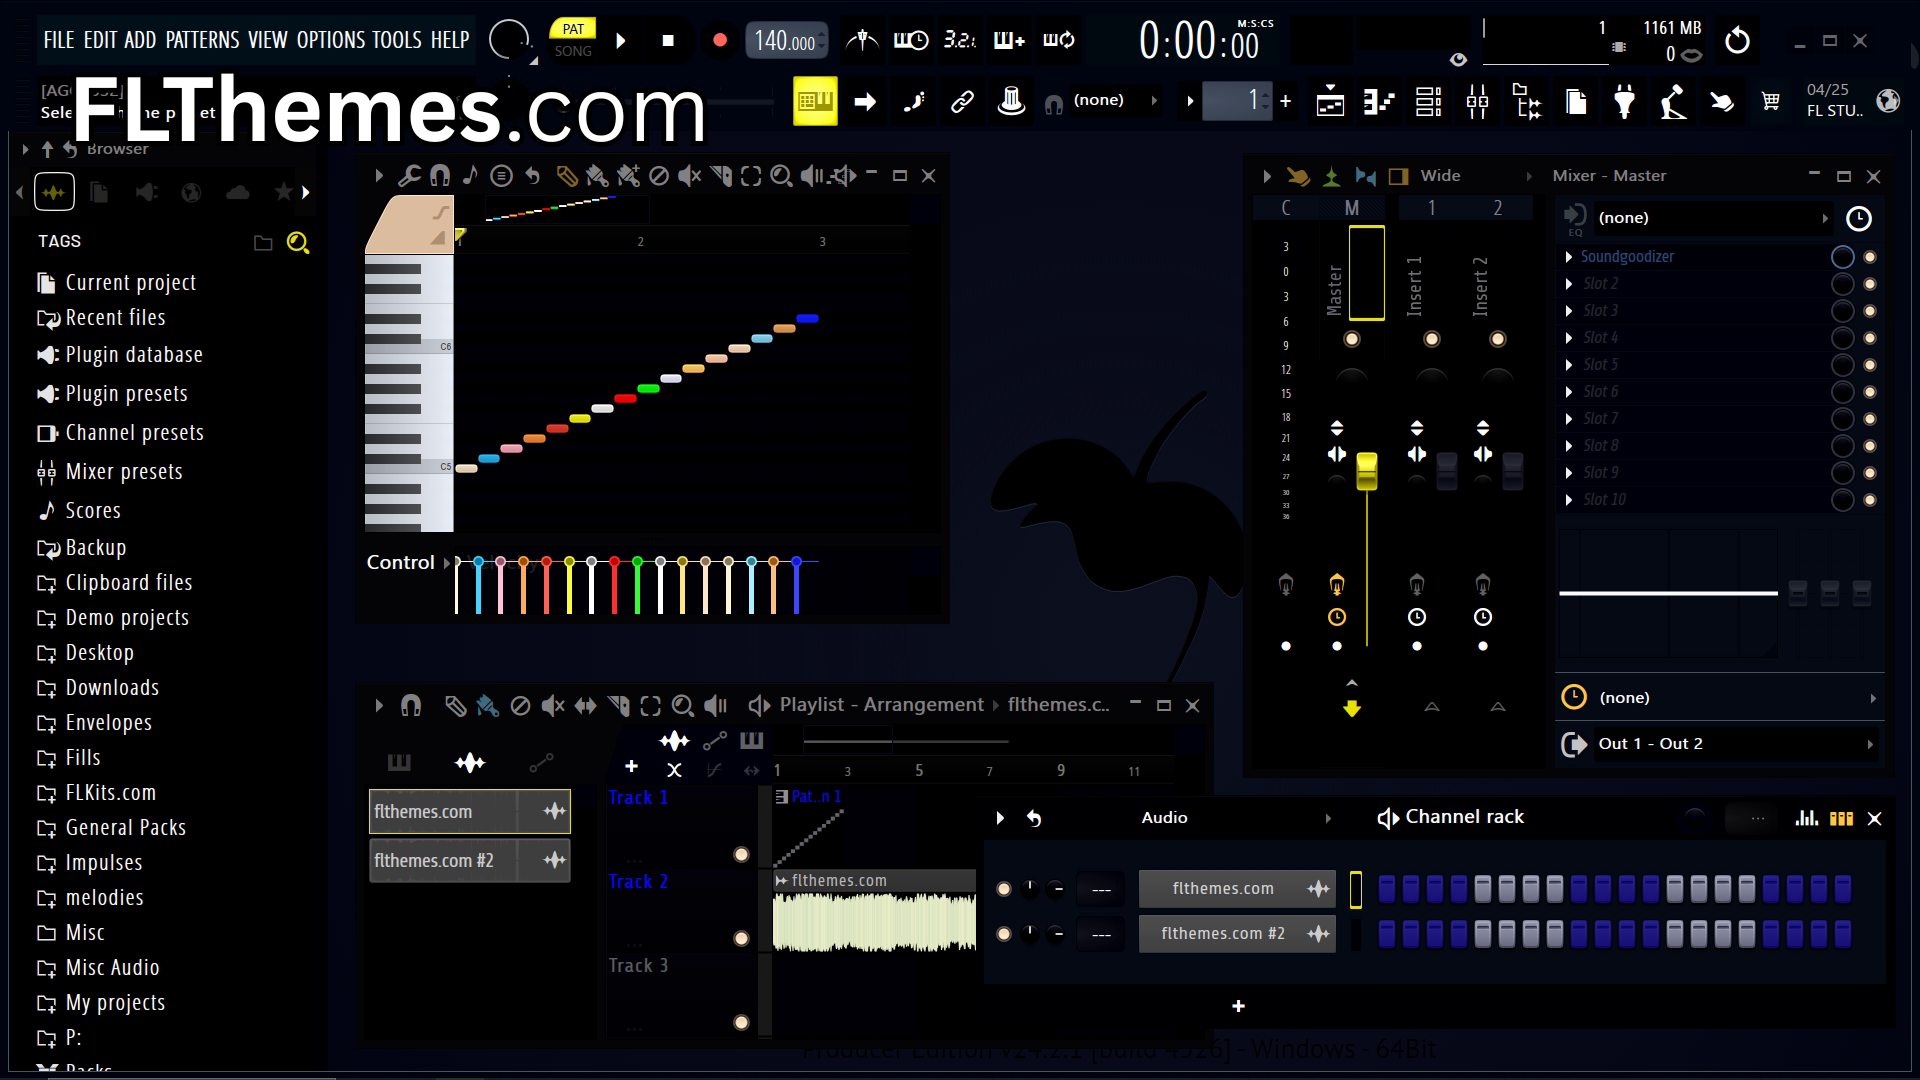Image resolution: width=1920 pixels, height=1080 pixels.
Task: Click the Insert 1 volume fader
Action: pyautogui.click(x=1447, y=472)
